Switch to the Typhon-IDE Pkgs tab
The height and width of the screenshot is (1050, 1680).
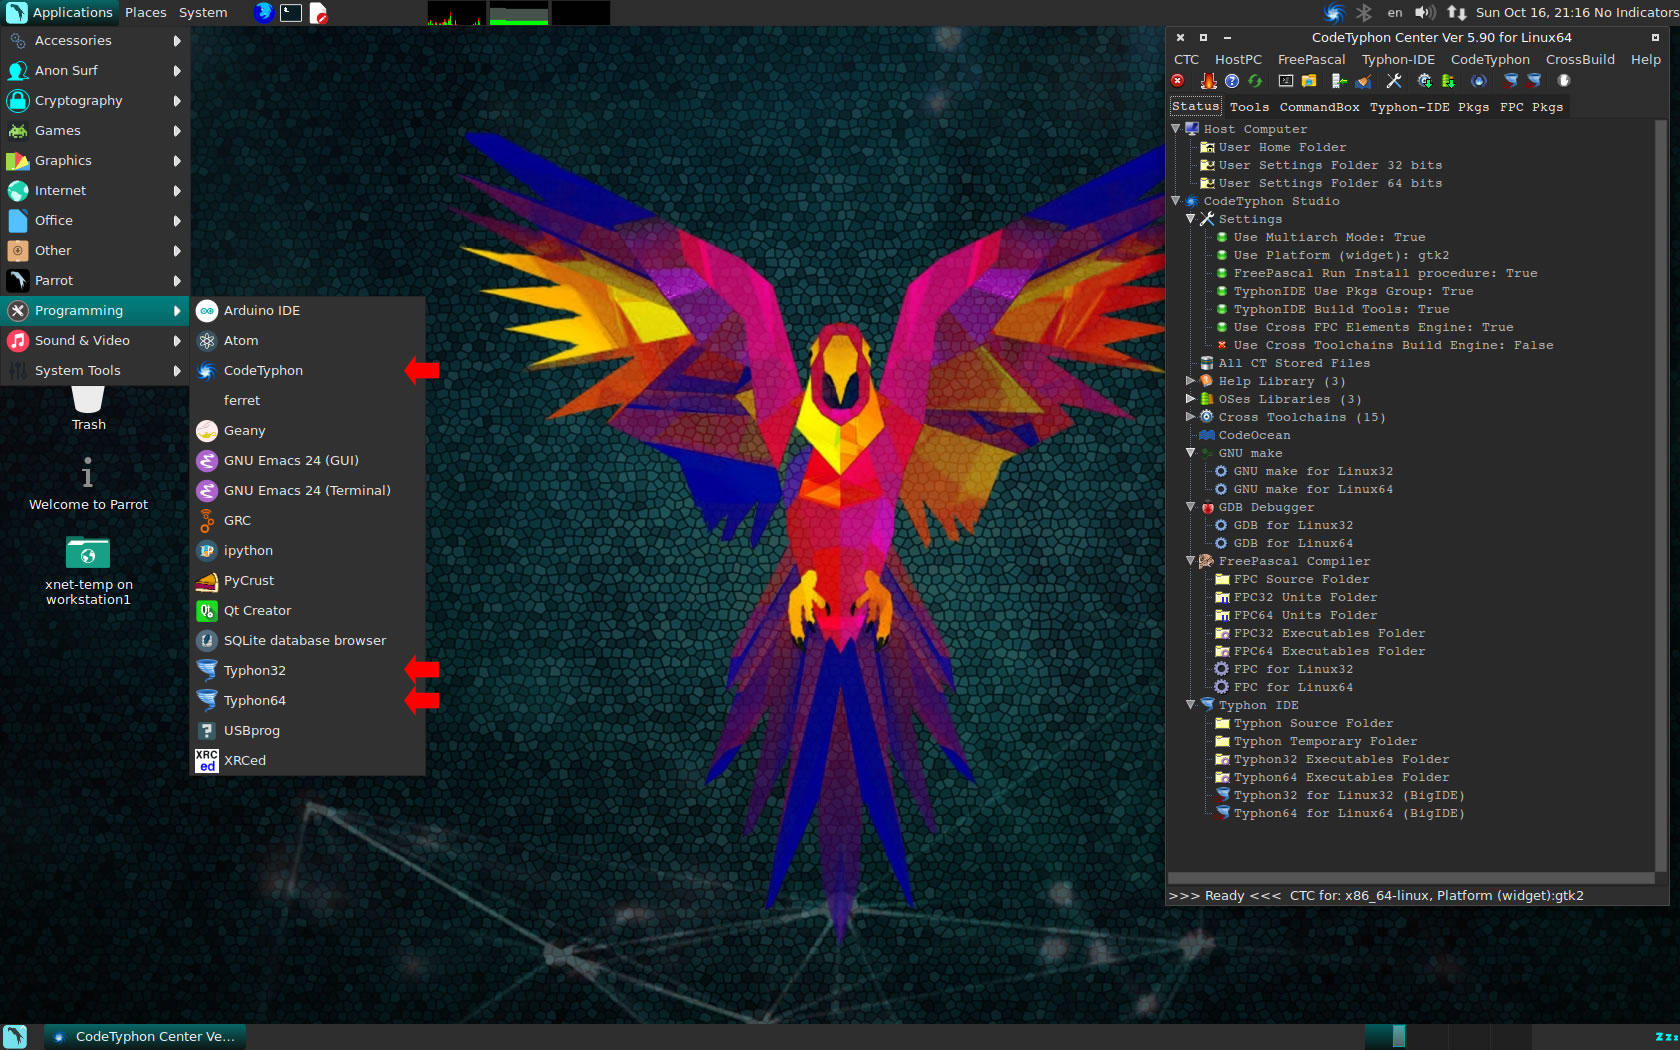pyautogui.click(x=1429, y=107)
